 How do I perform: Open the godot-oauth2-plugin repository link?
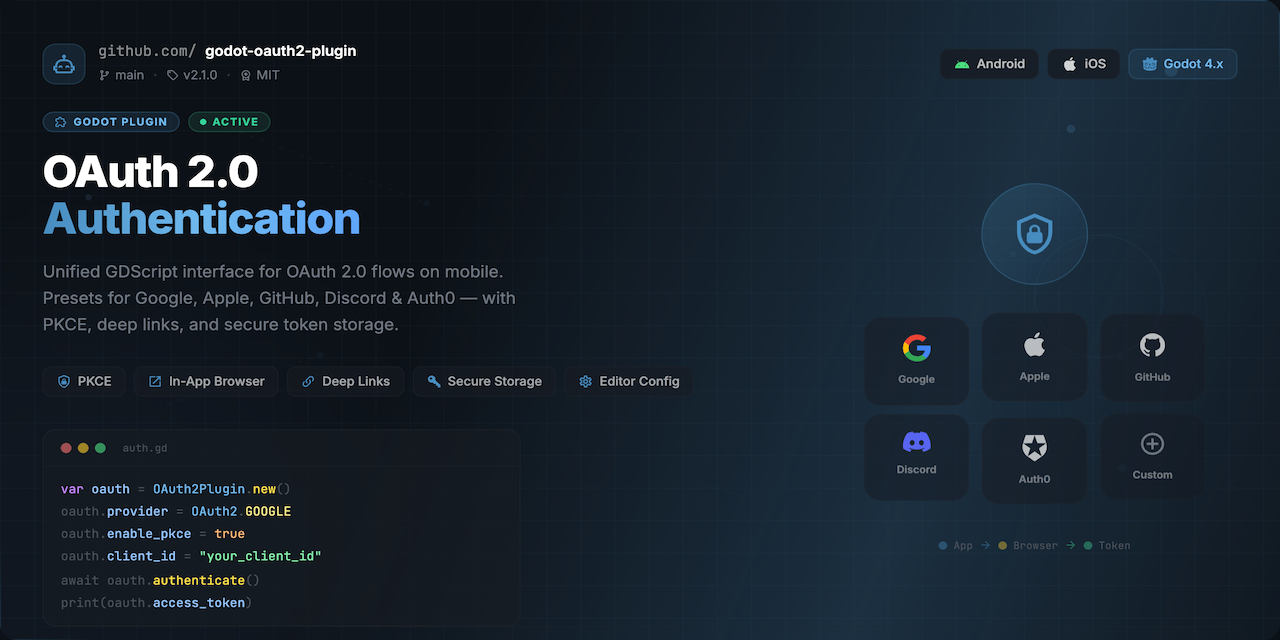pyautogui.click(x=280, y=51)
